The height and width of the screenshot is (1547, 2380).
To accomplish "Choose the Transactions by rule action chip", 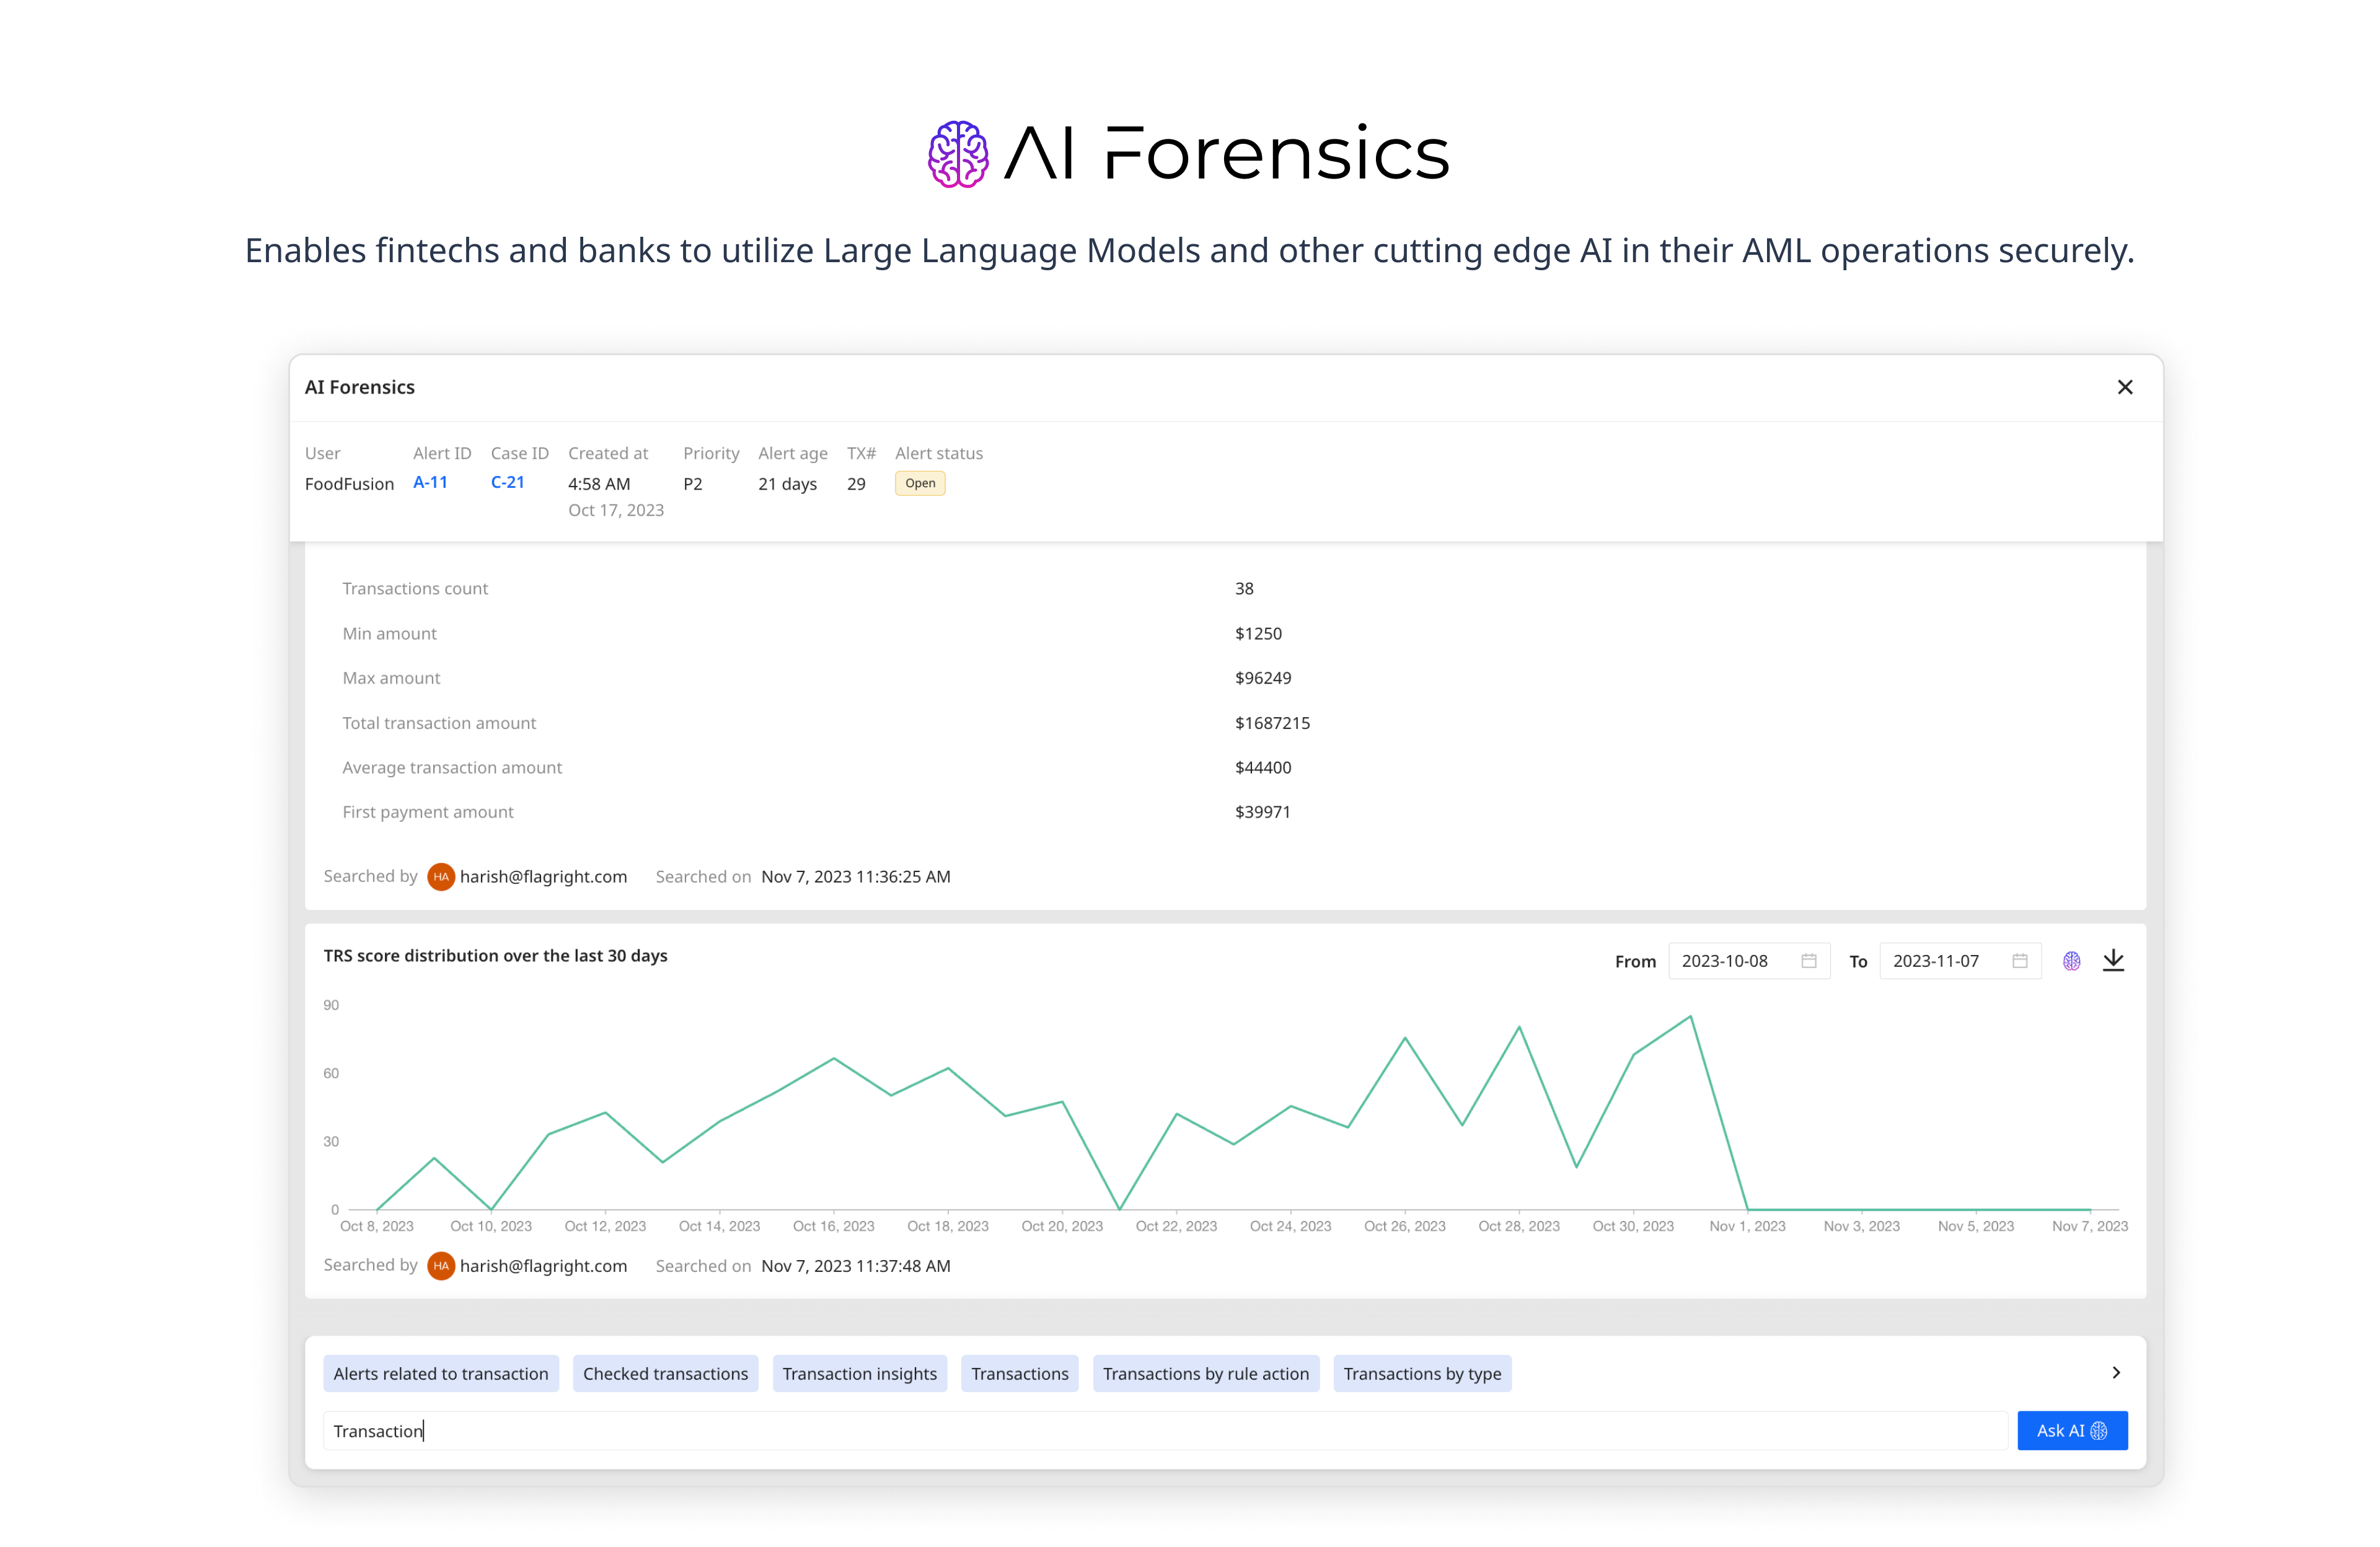I will coord(1205,1374).
